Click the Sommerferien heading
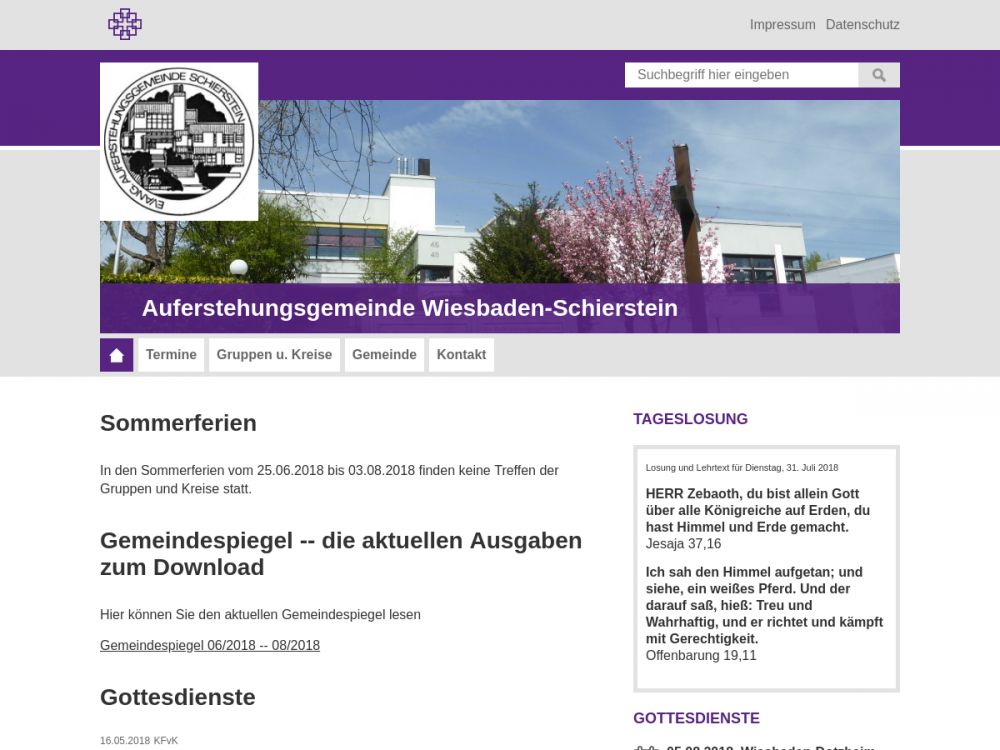Image resolution: width=1000 pixels, height=750 pixels. point(178,423)
